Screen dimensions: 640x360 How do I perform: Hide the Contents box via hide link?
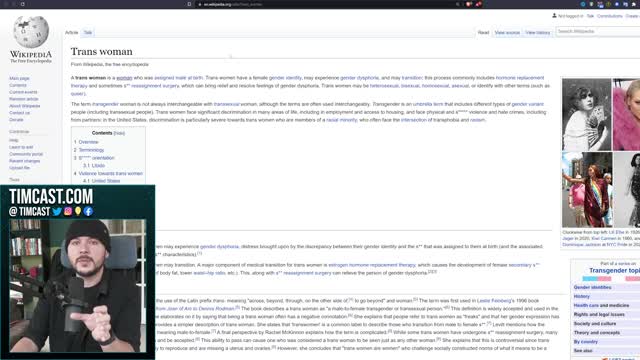[x=119, y=133]
